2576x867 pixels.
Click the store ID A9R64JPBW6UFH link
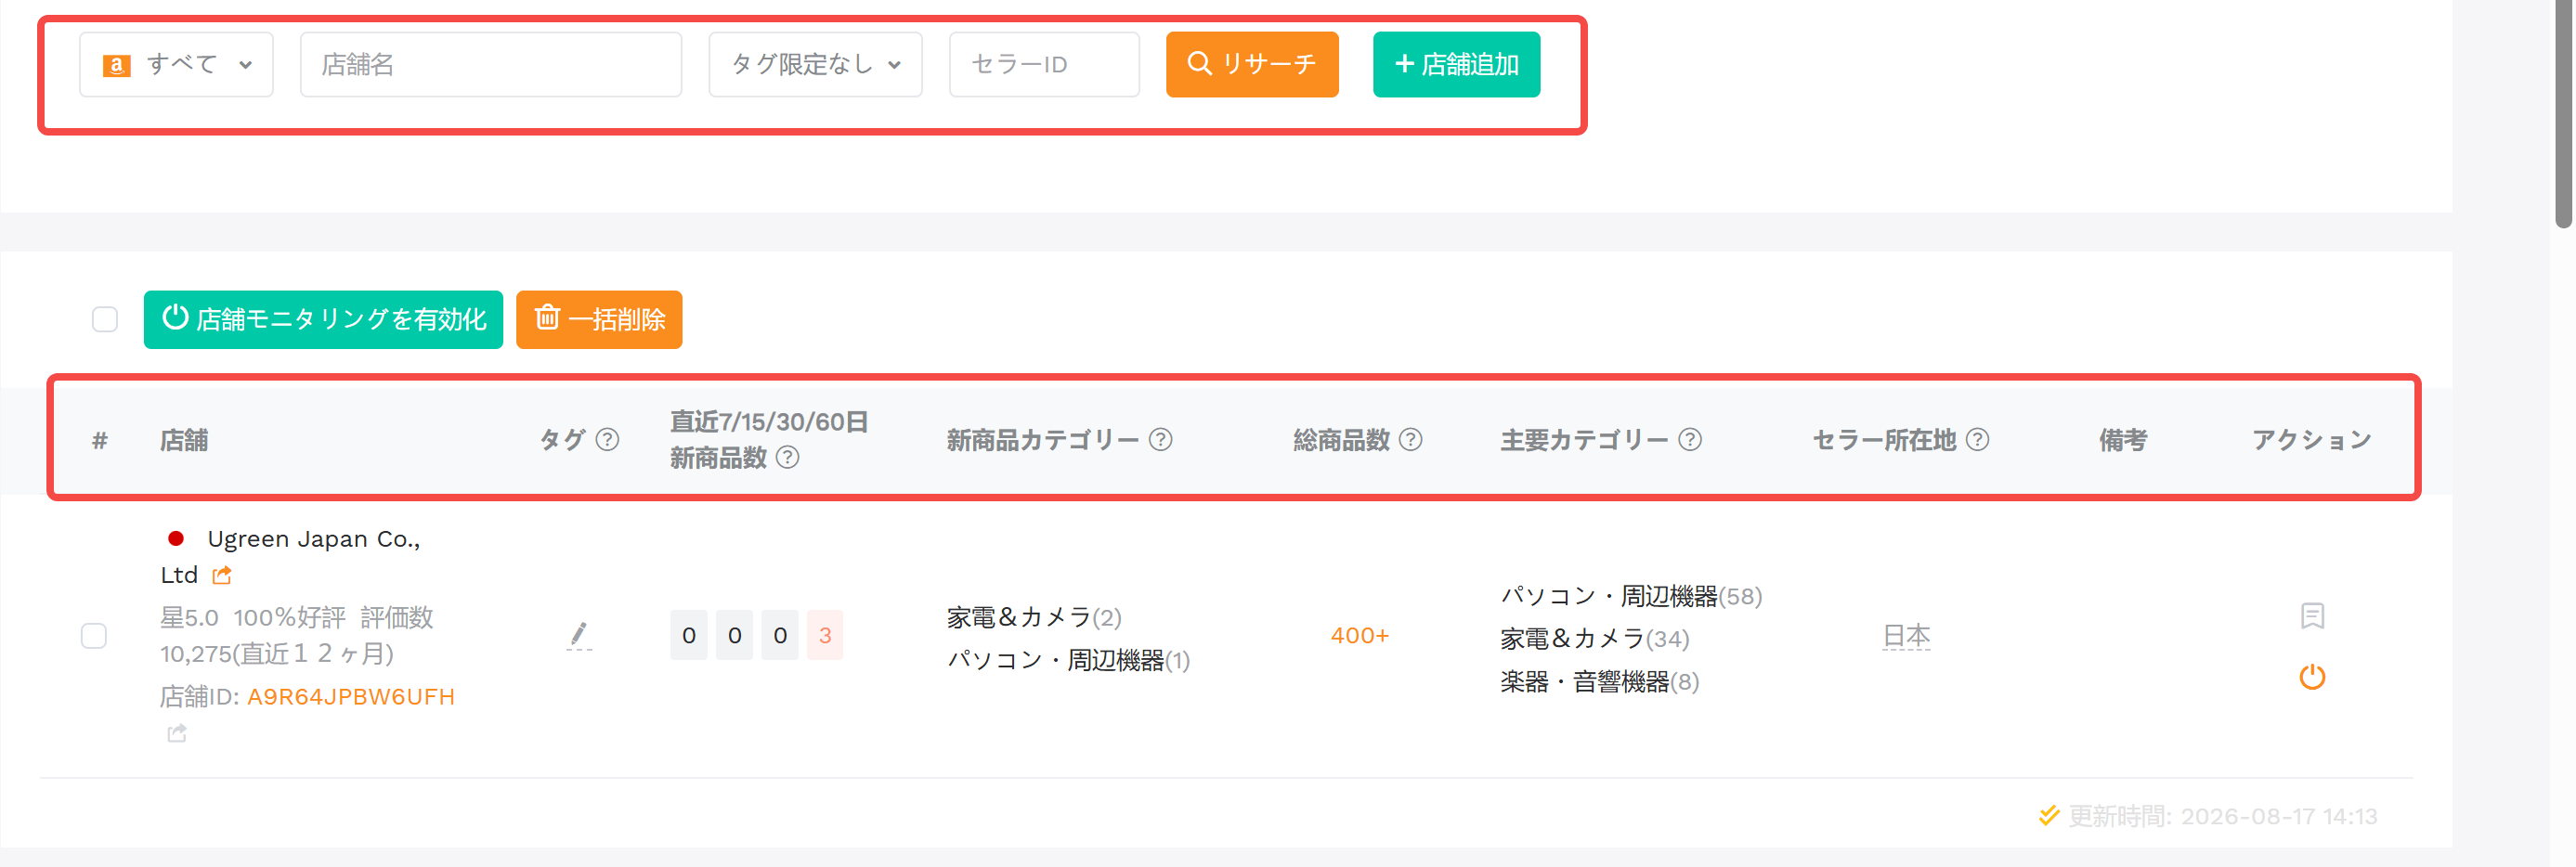(351, 696)
